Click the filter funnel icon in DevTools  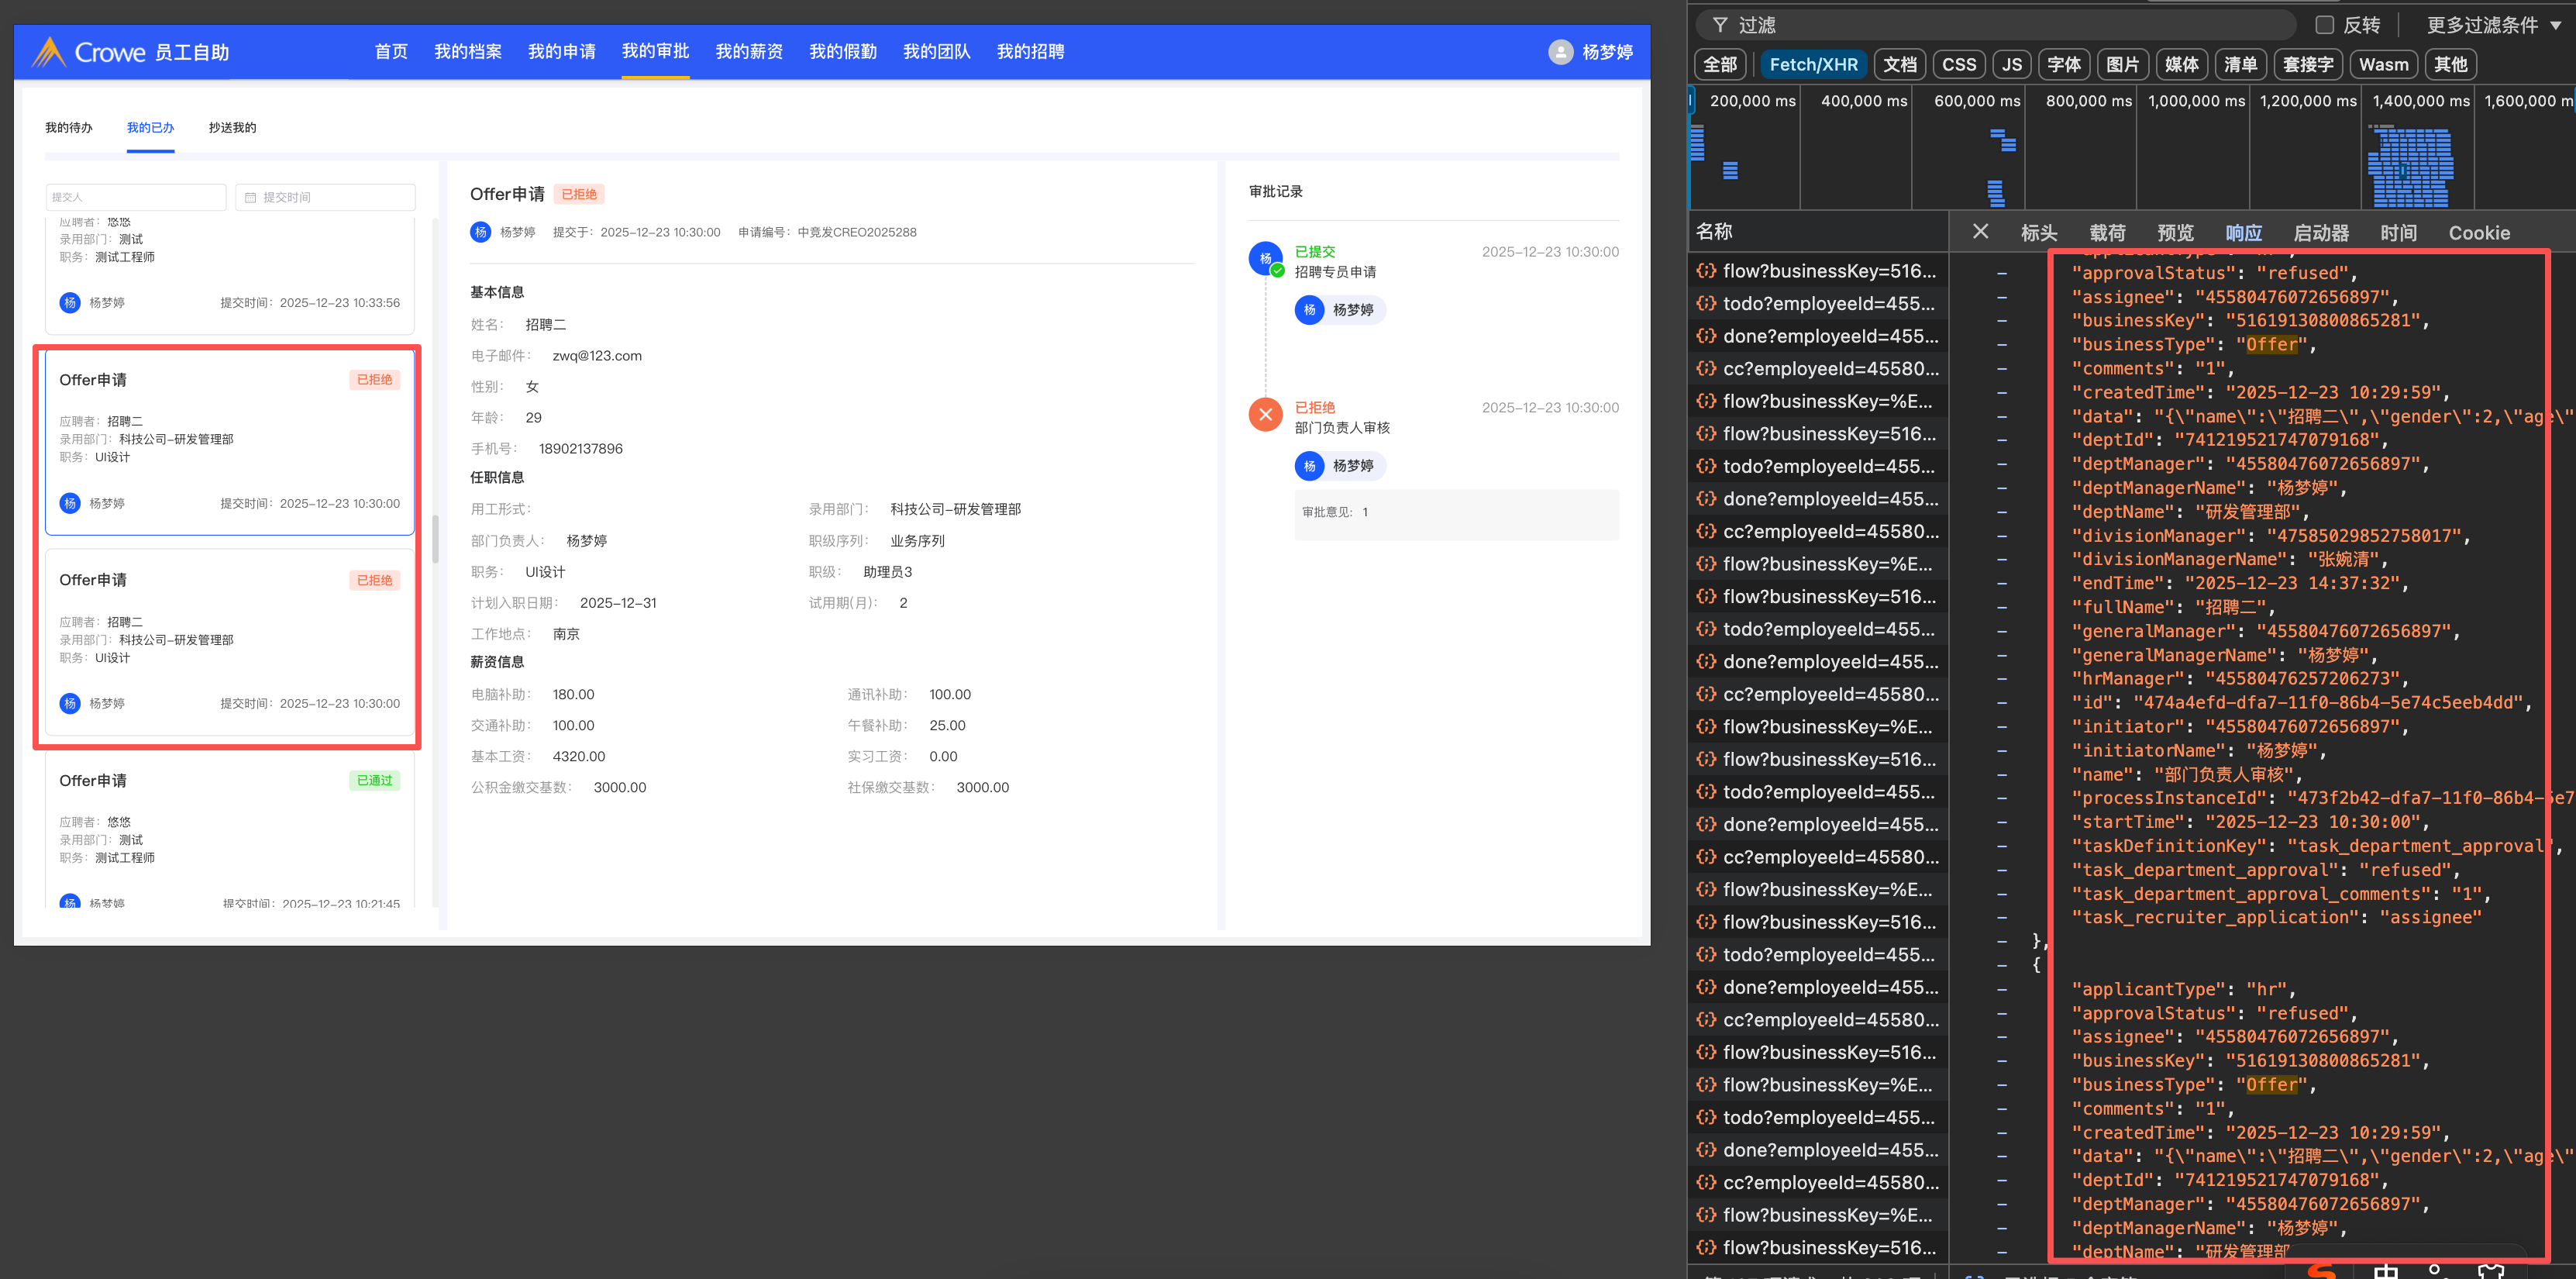click(1719, 25)
